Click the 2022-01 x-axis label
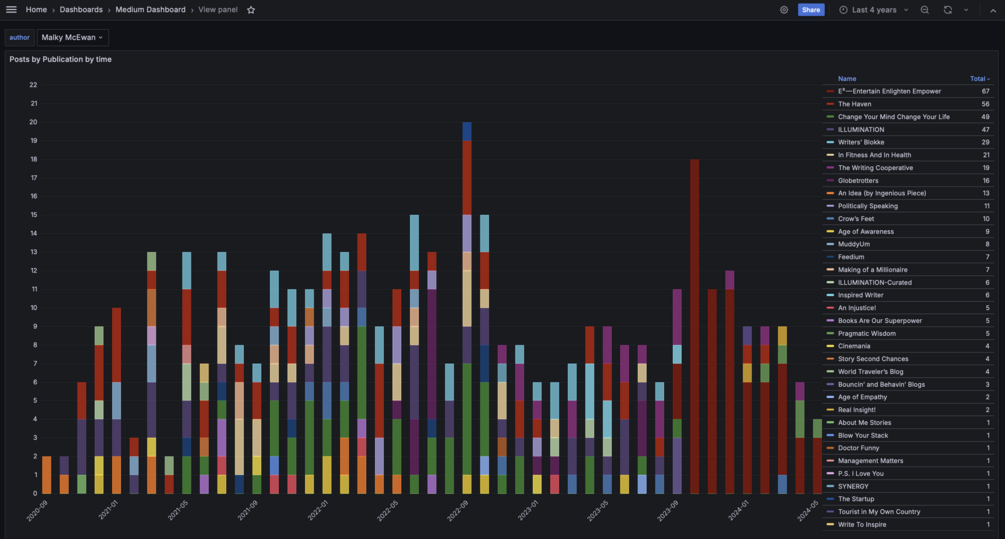Image resolution: width=1005 pixels, height=539 pixels. point(317,510)
